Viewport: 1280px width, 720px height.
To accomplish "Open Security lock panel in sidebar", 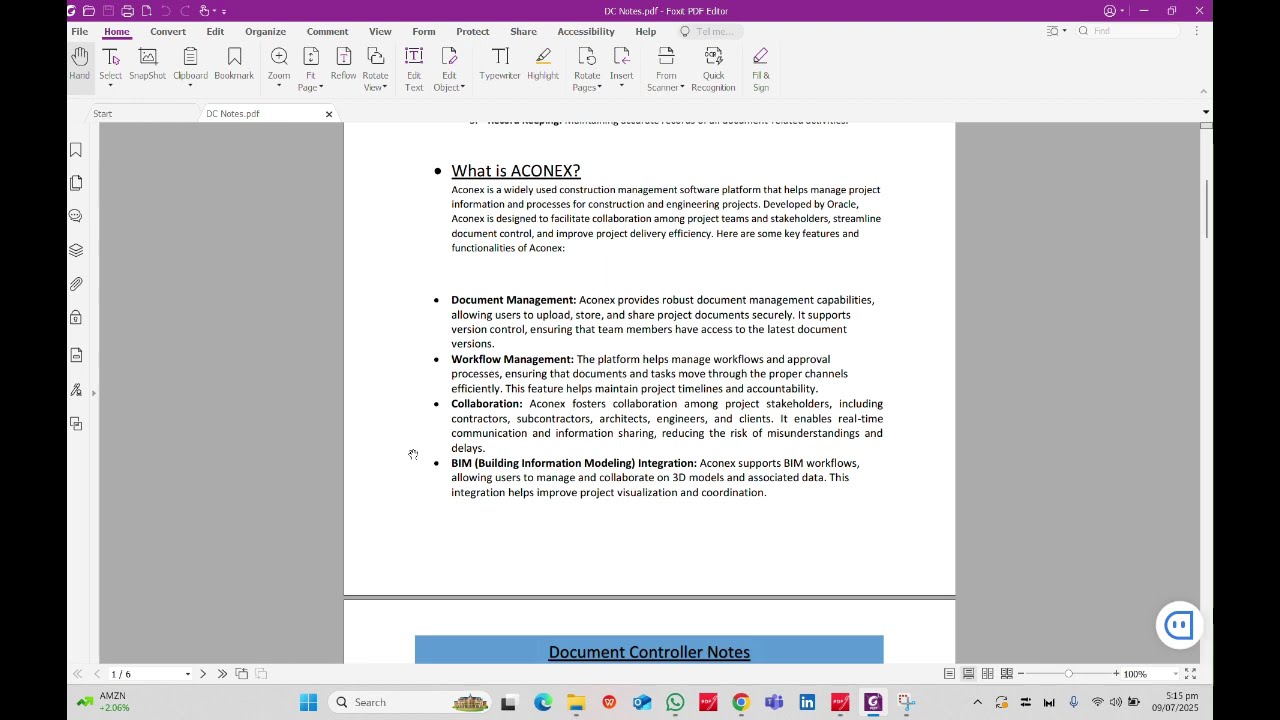I will (x=76, y=318).
